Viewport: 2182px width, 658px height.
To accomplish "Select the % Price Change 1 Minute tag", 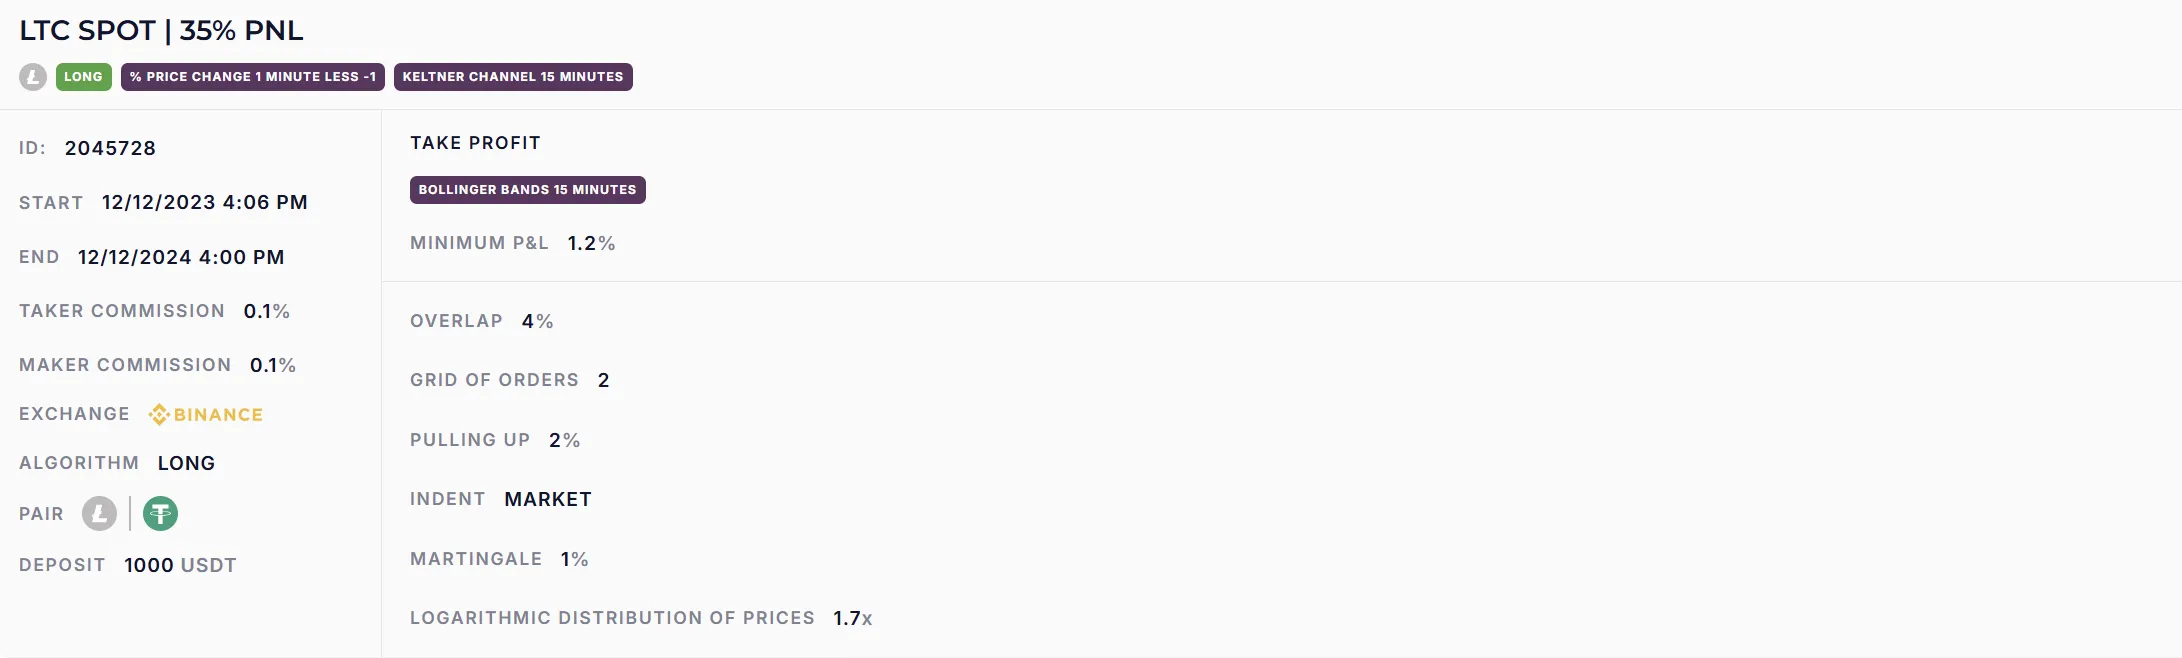I will [253, 77].
